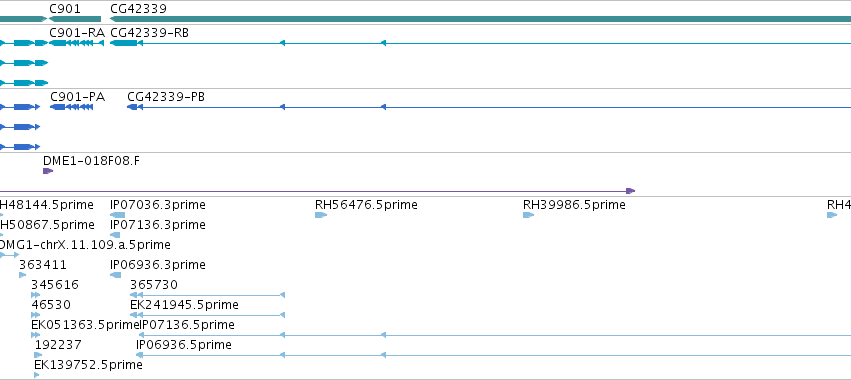
Task: Click the 365730 alignment feature
Action: click(x=207, y=295)
